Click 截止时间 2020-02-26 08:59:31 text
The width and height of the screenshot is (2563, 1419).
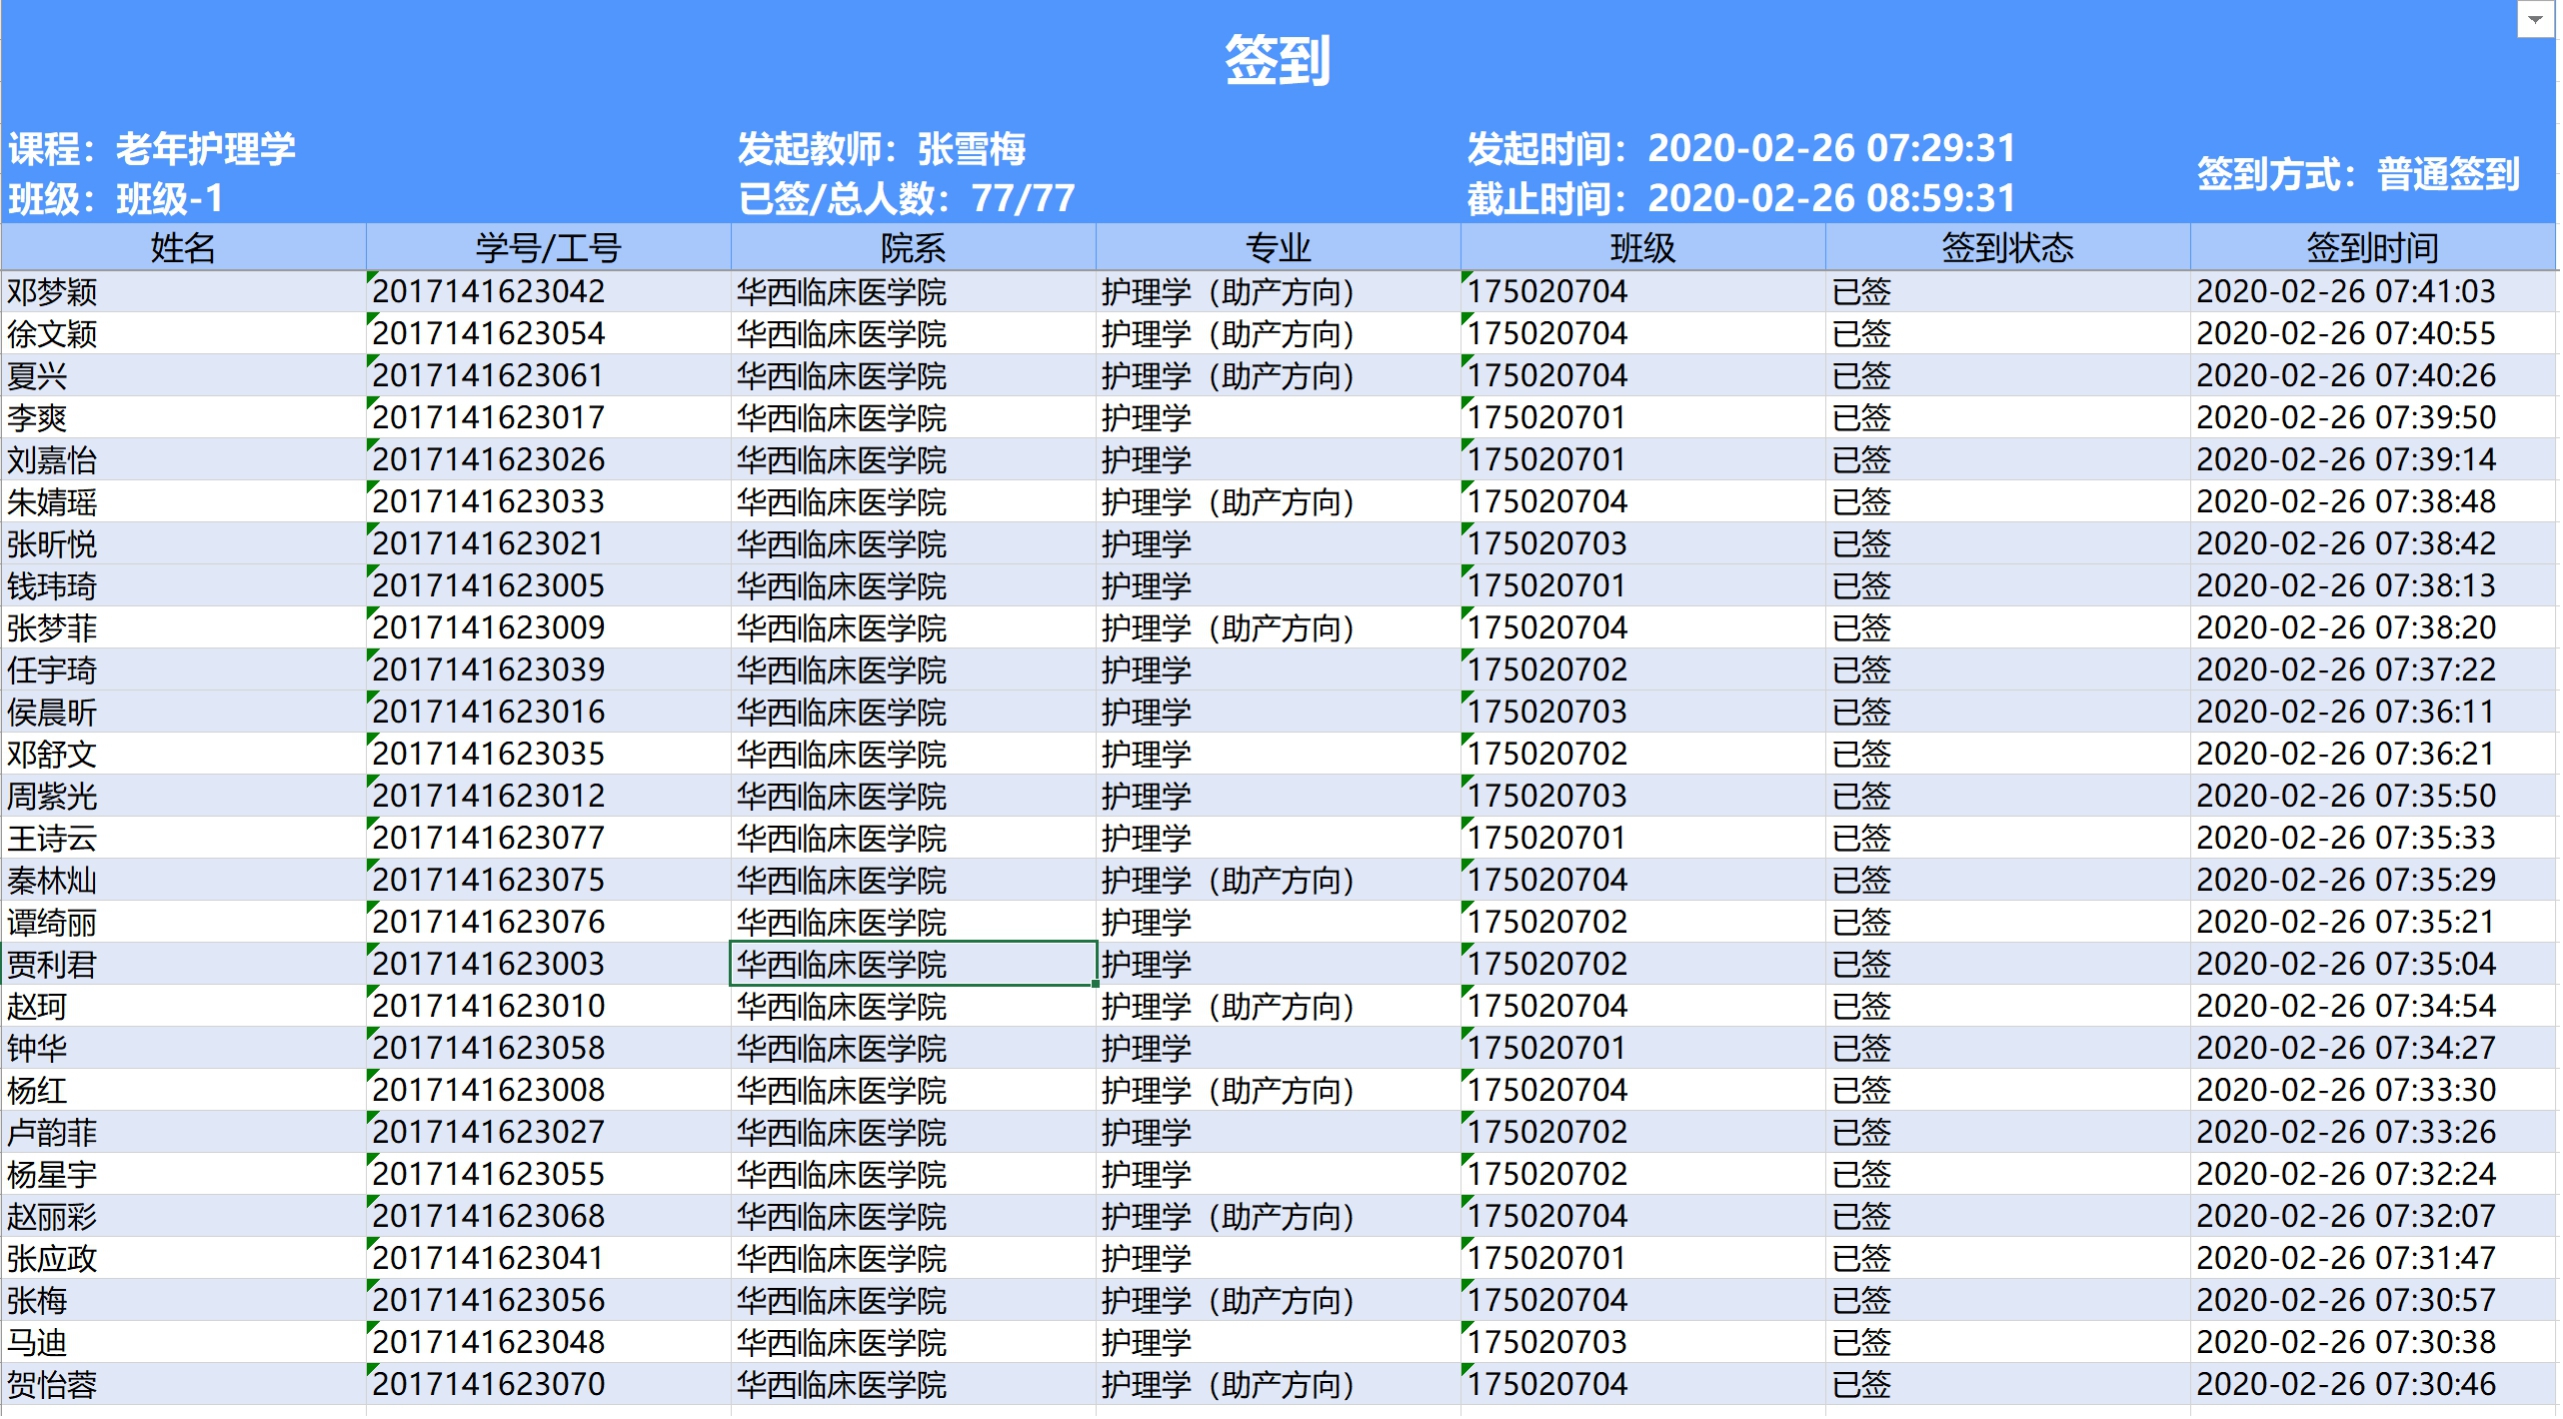coord(1741,199)
